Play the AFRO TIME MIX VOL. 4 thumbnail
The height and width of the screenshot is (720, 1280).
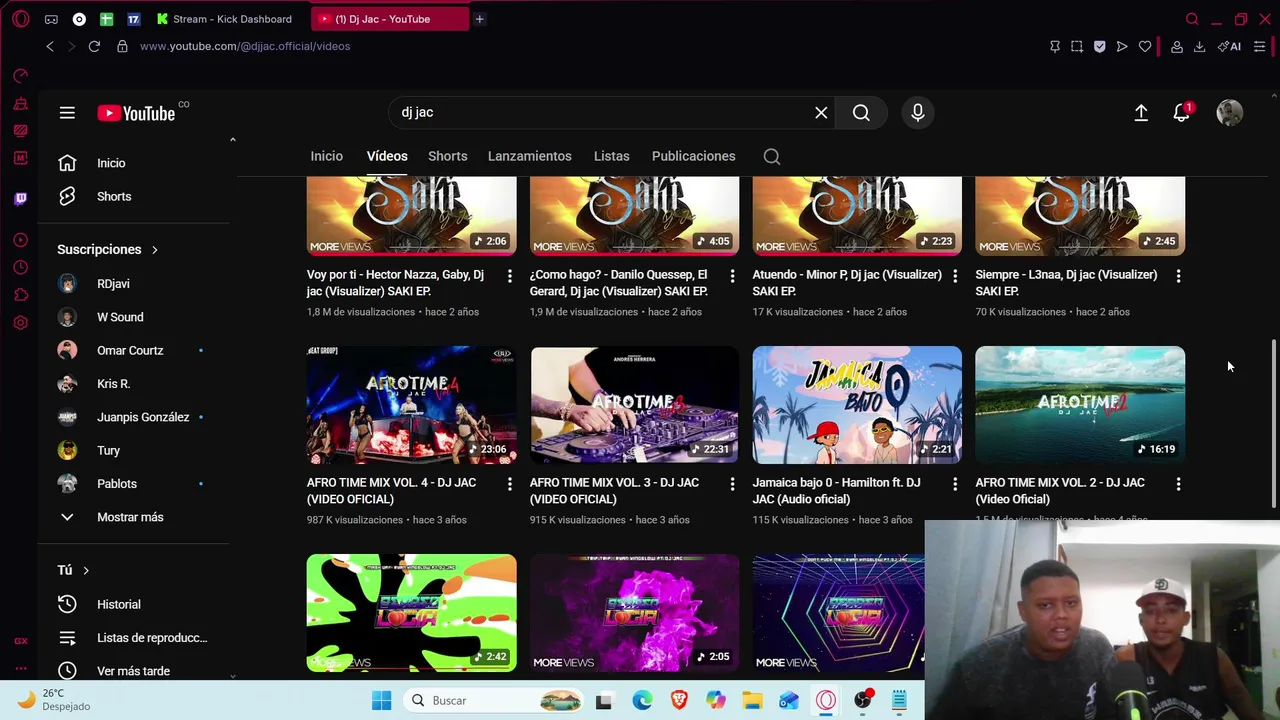pos(412,405)
